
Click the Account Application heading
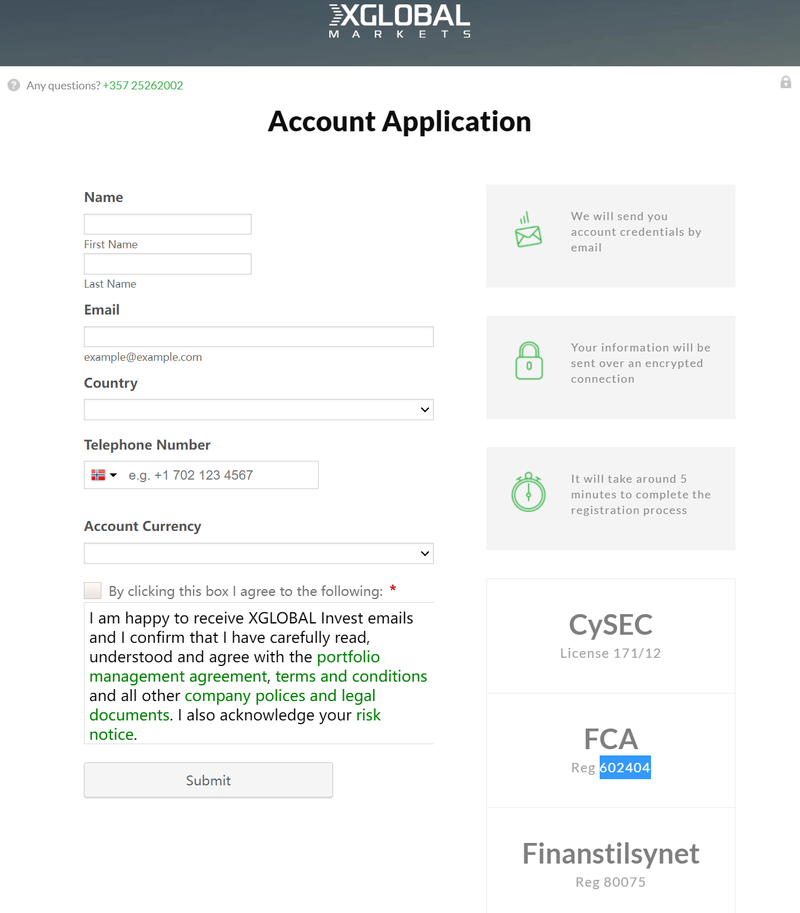[399, 122]
